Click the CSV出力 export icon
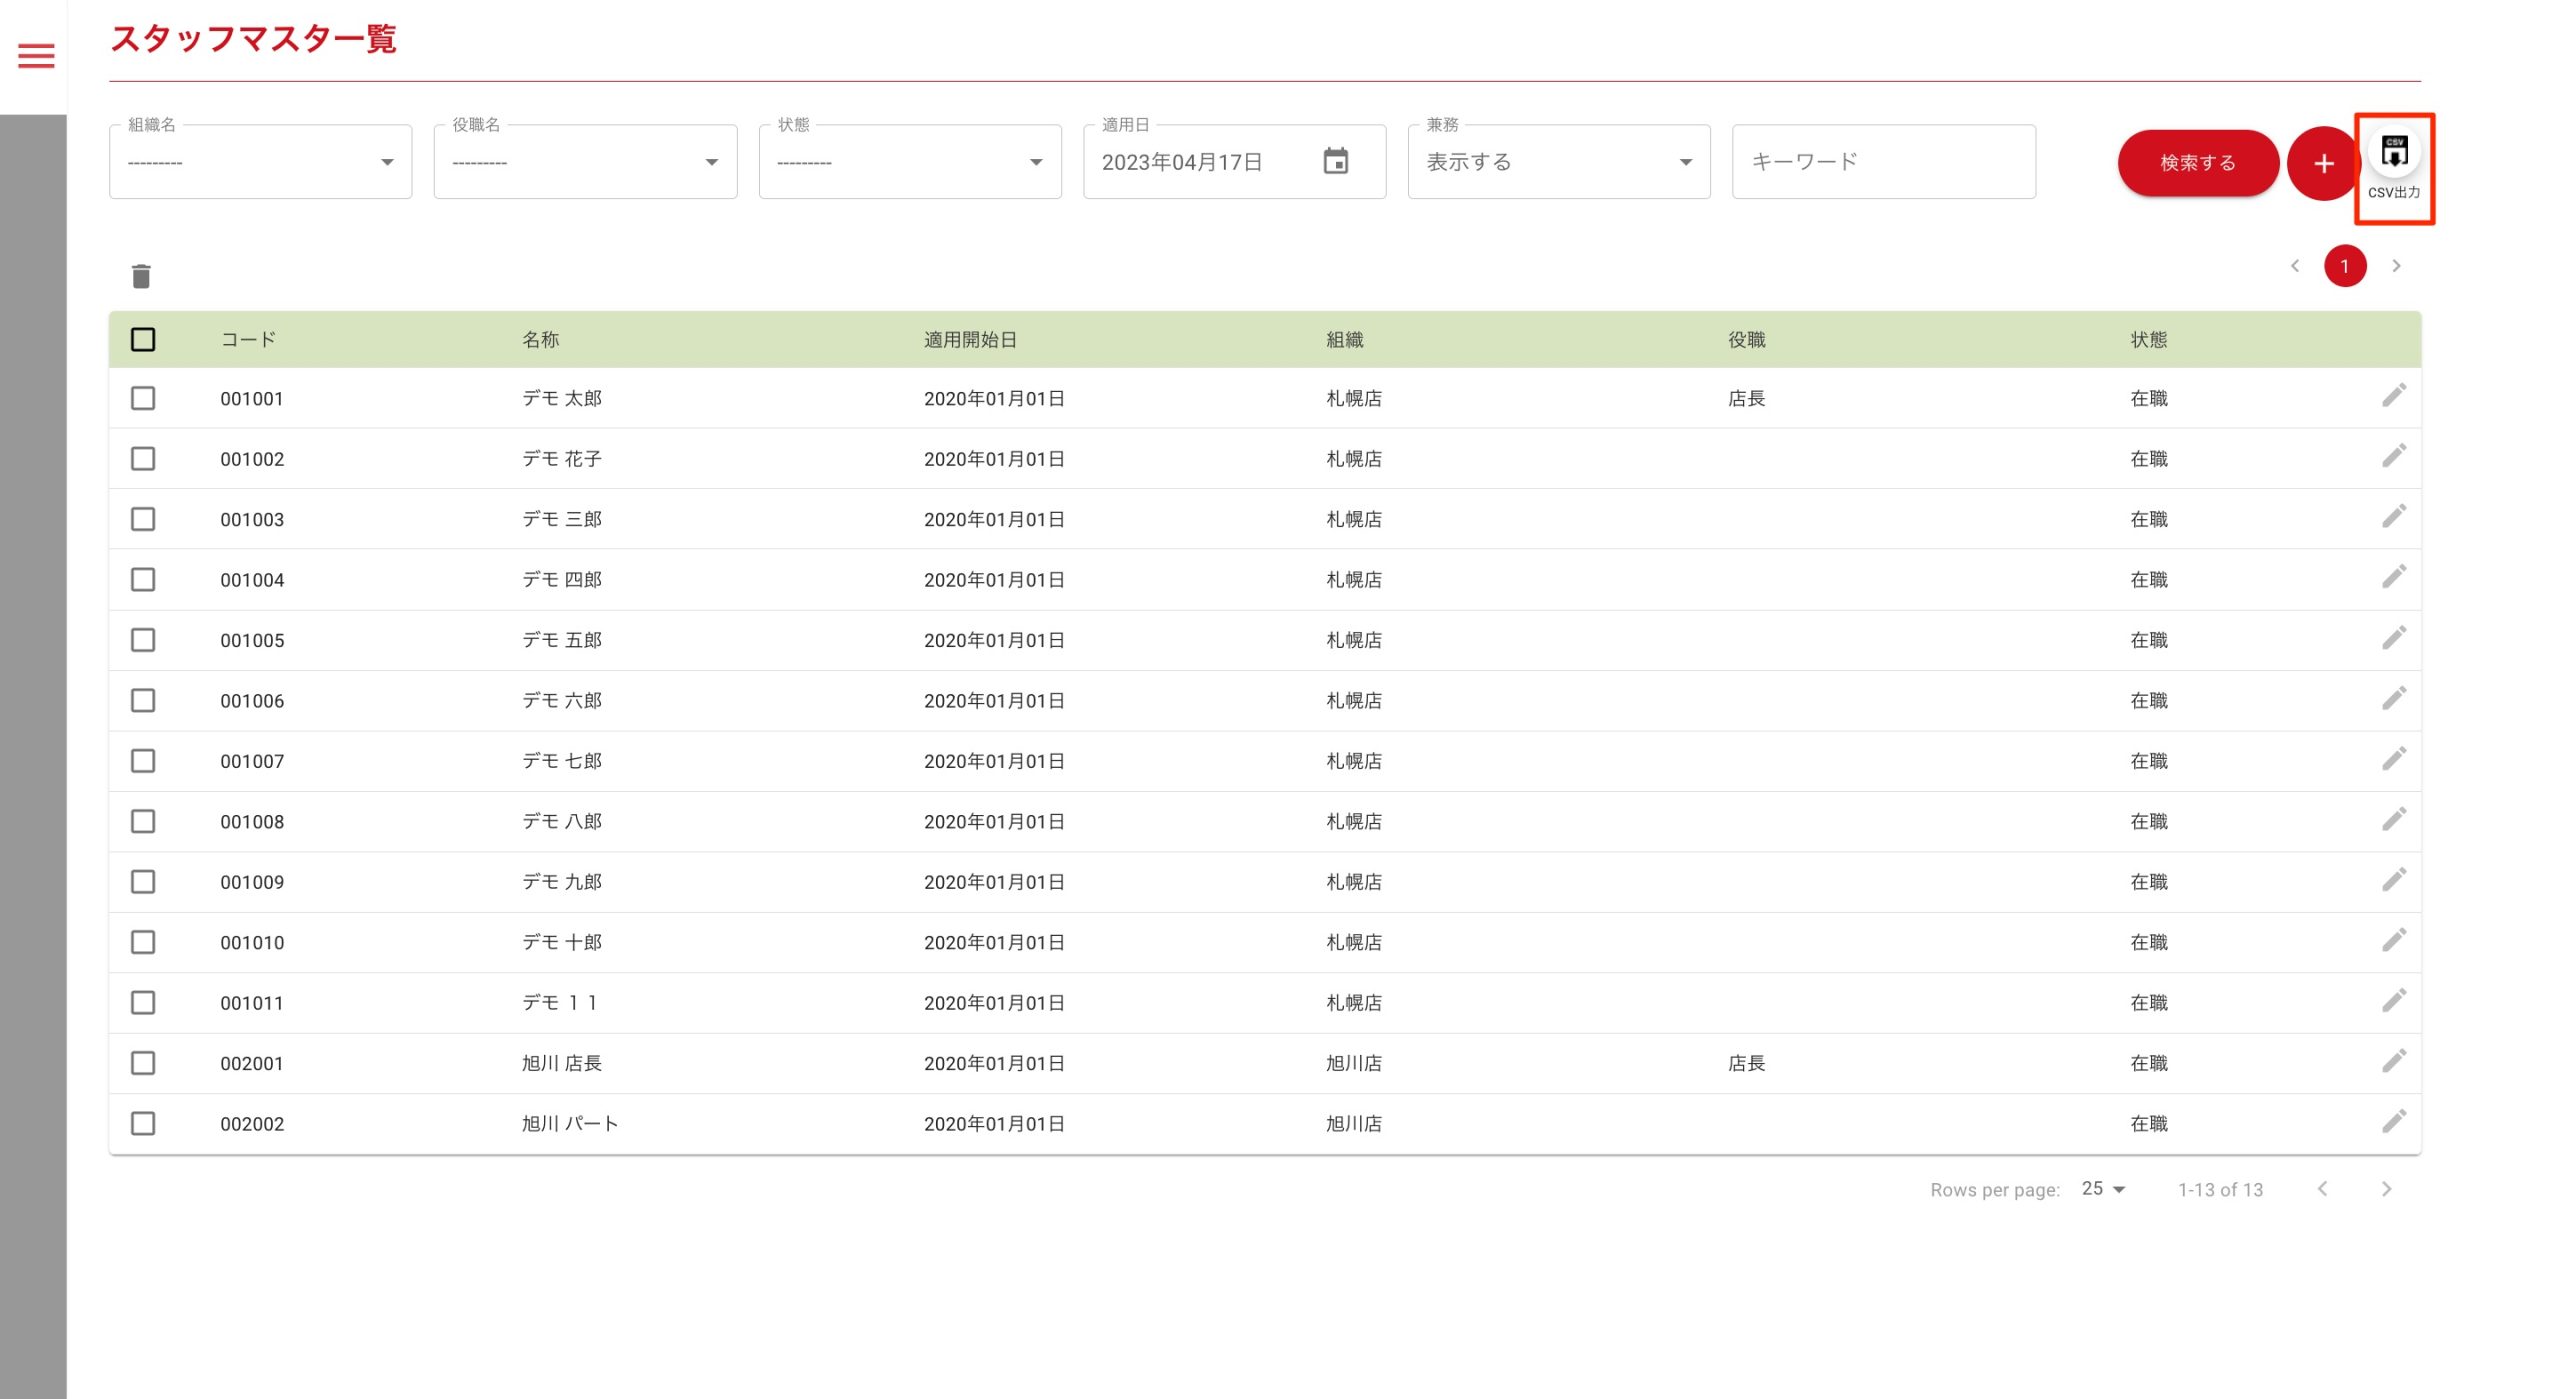Image resolution: width=2560 pixels, height=1399 pixels. coord(2394,153)
